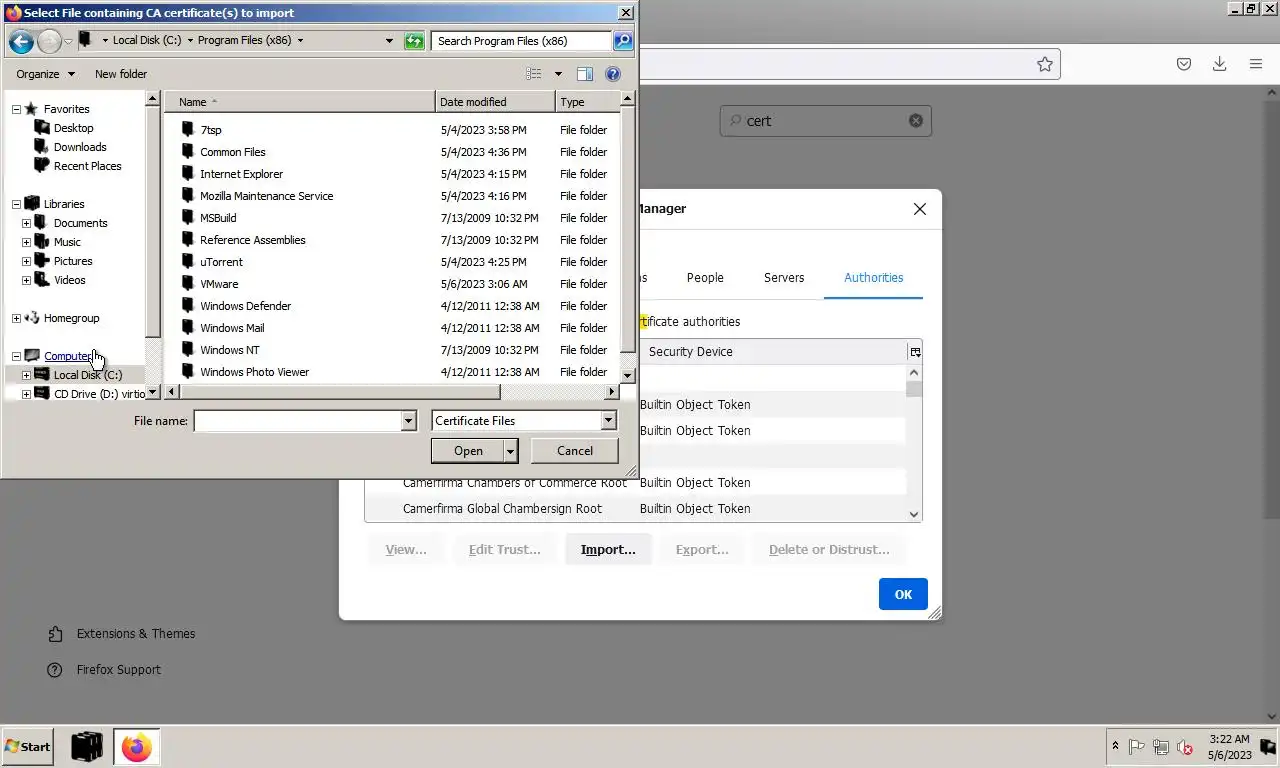Switch to the People tab
The width and height of the screenshot is (1280, 768).
click(x=705, y=278)
